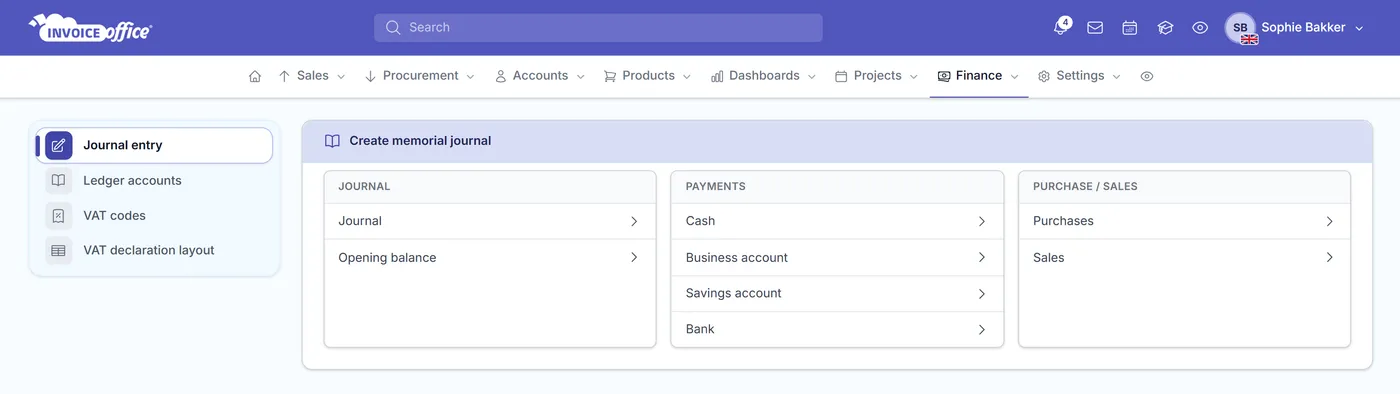1400x394 pixels.
Task: Click the Create memorial journal heading
Action: pyautogui.click(x=420, y=141)
